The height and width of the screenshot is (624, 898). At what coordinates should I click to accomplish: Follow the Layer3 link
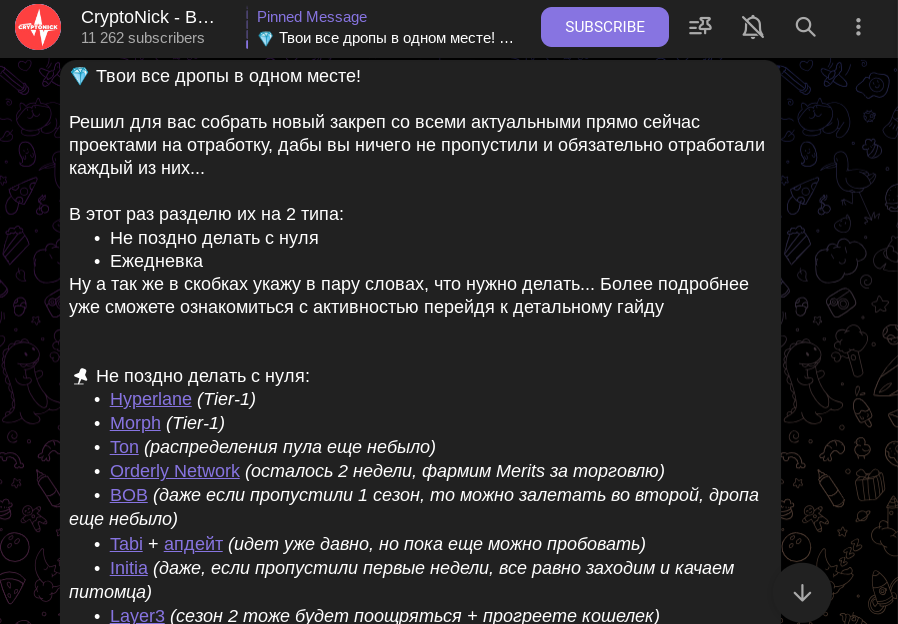[137, 615]
